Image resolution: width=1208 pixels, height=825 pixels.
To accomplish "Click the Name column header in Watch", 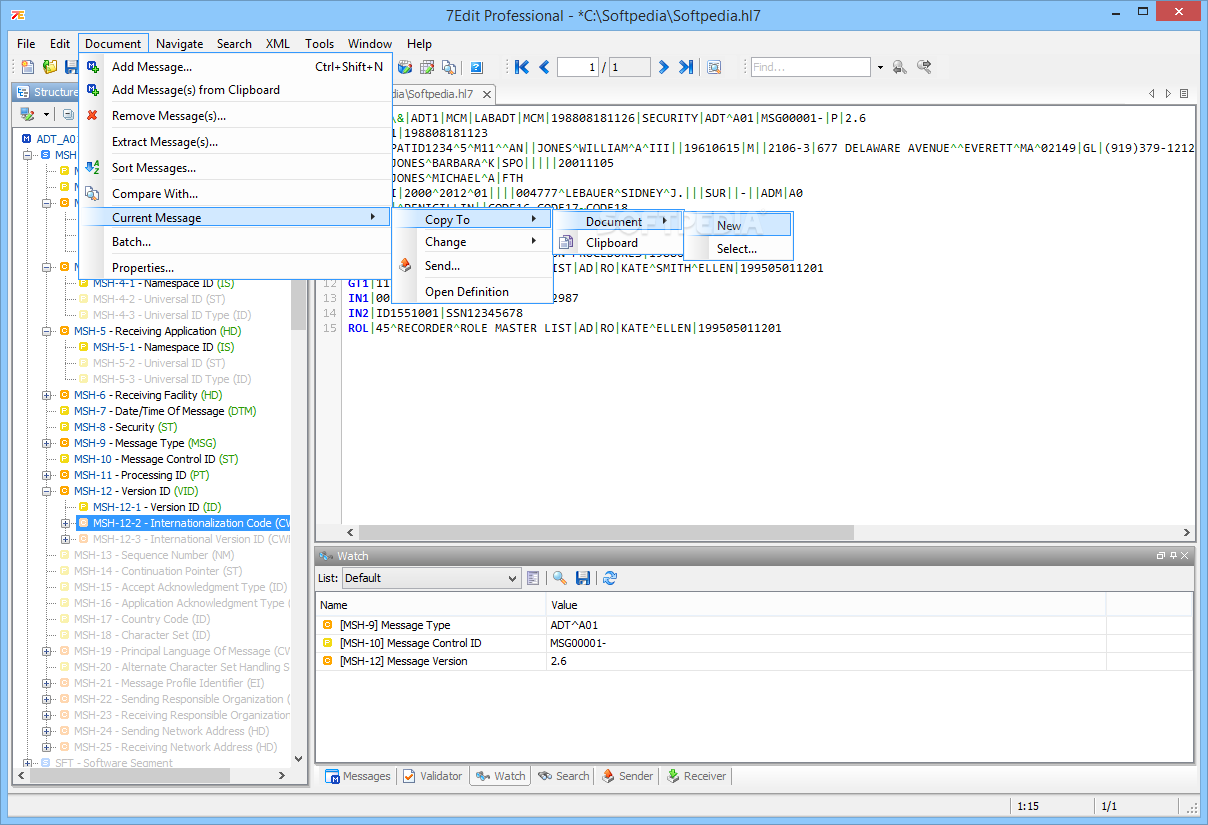I will point(432,604).
